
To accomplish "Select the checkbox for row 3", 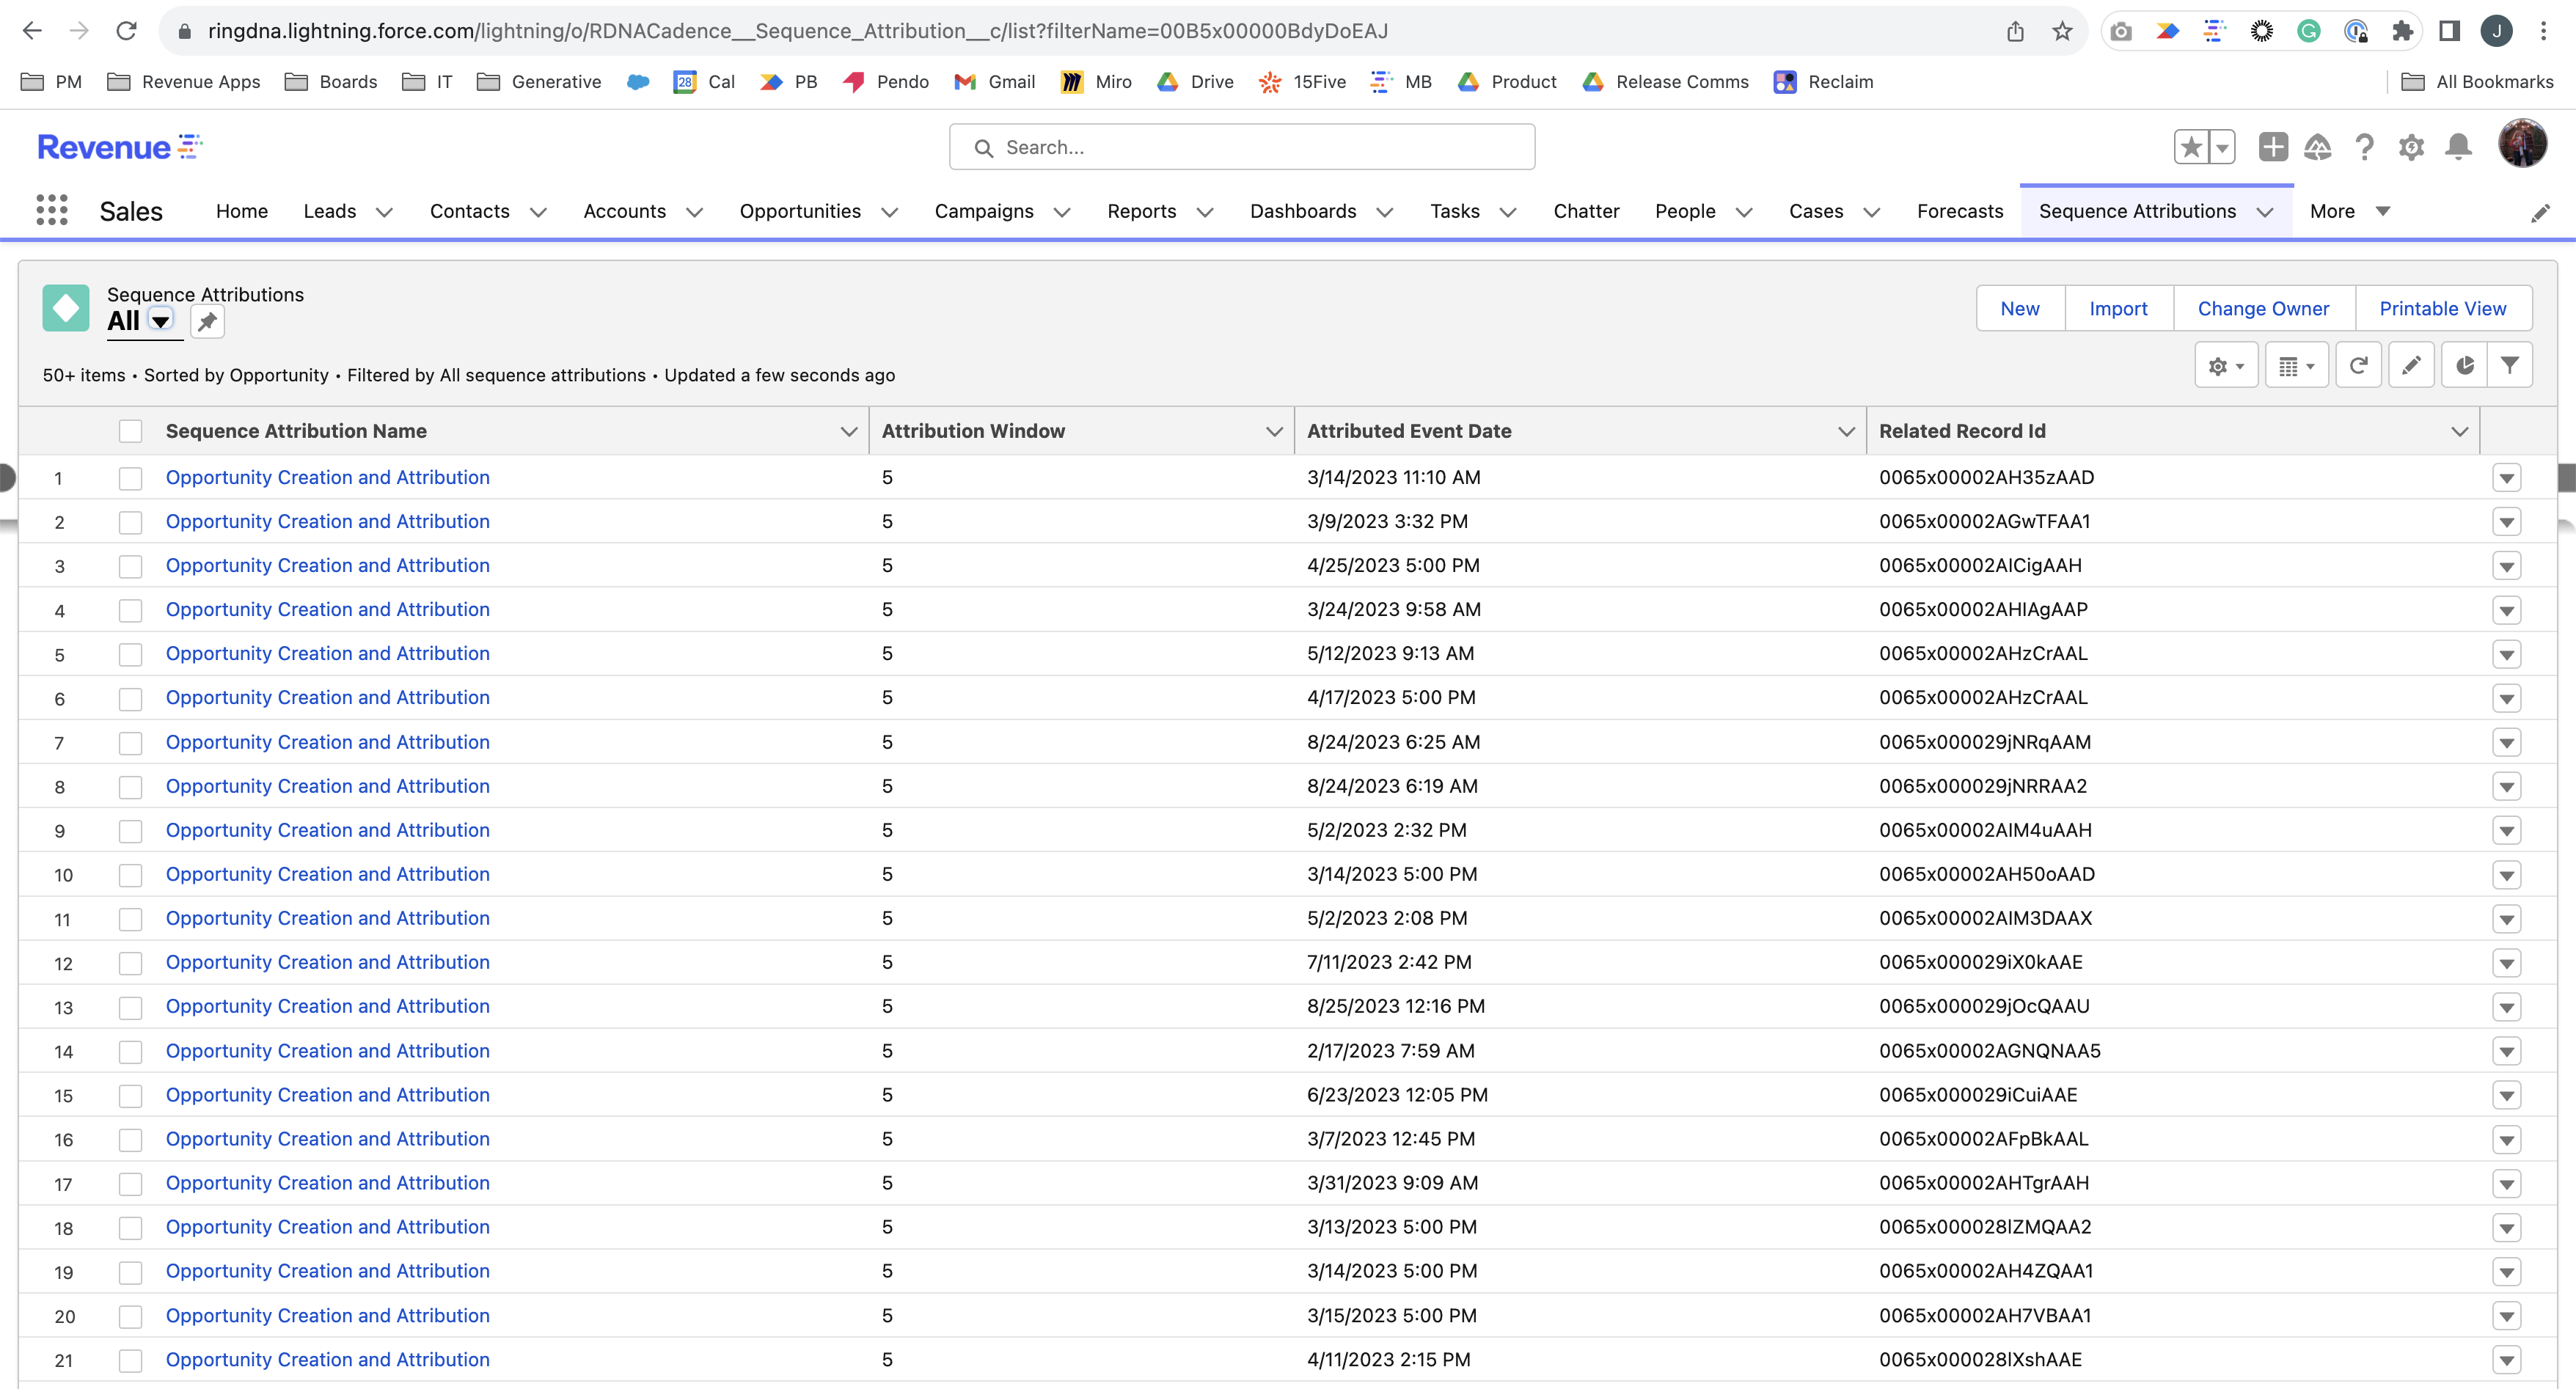I will click(131, 566).
